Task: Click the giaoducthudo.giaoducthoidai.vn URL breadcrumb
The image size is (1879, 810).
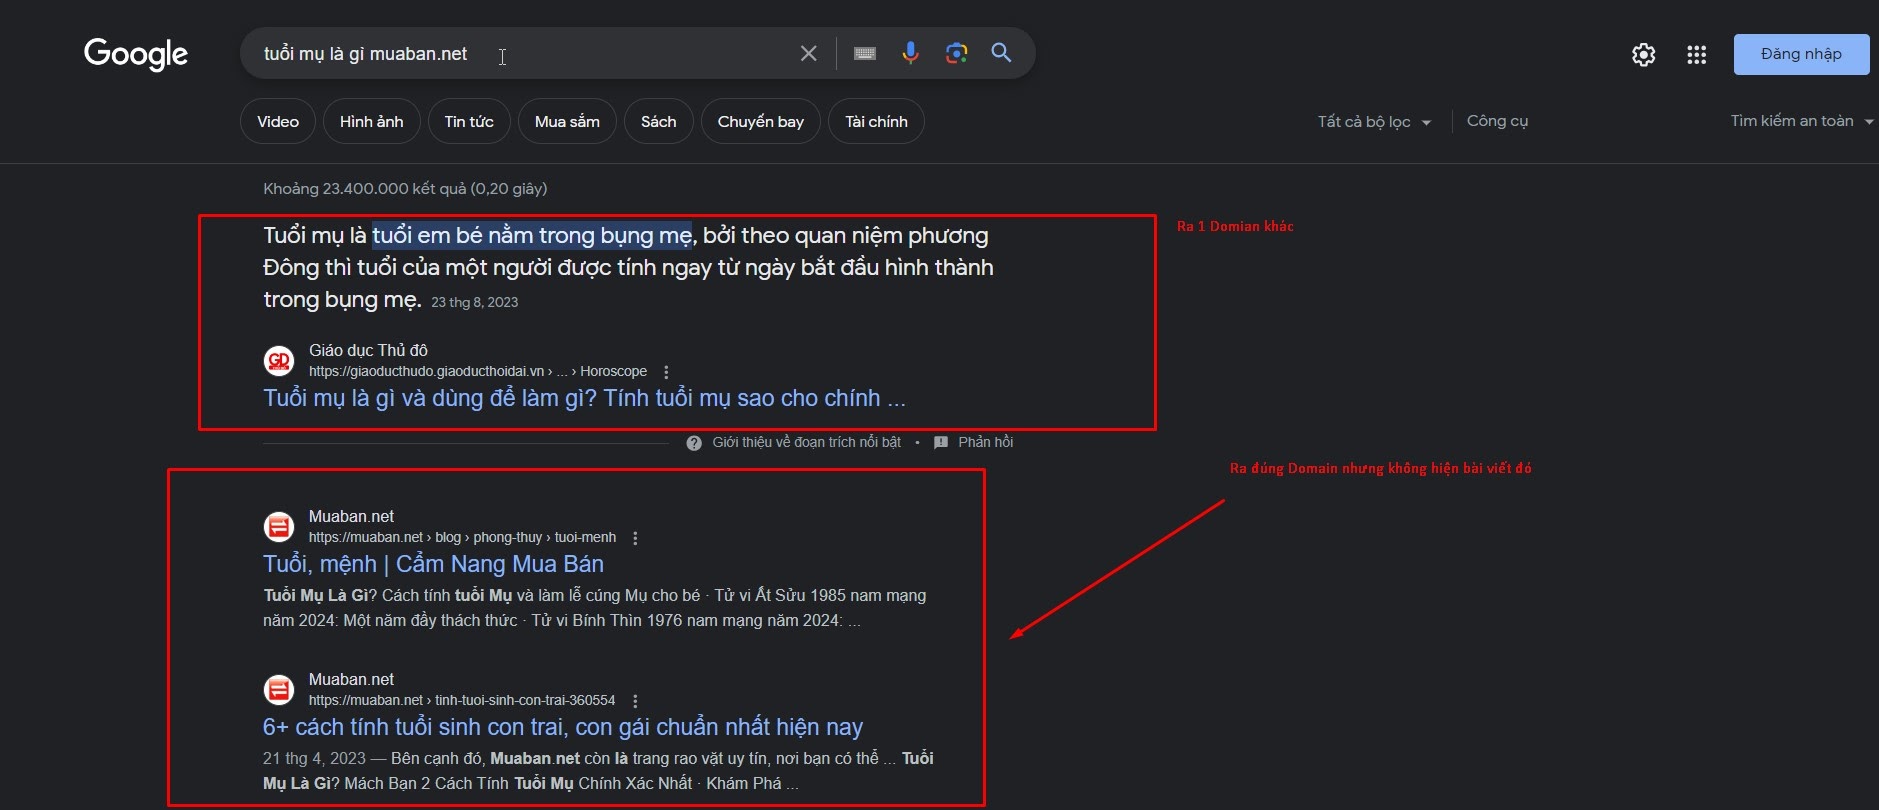Action: click(x=478, y=371)
